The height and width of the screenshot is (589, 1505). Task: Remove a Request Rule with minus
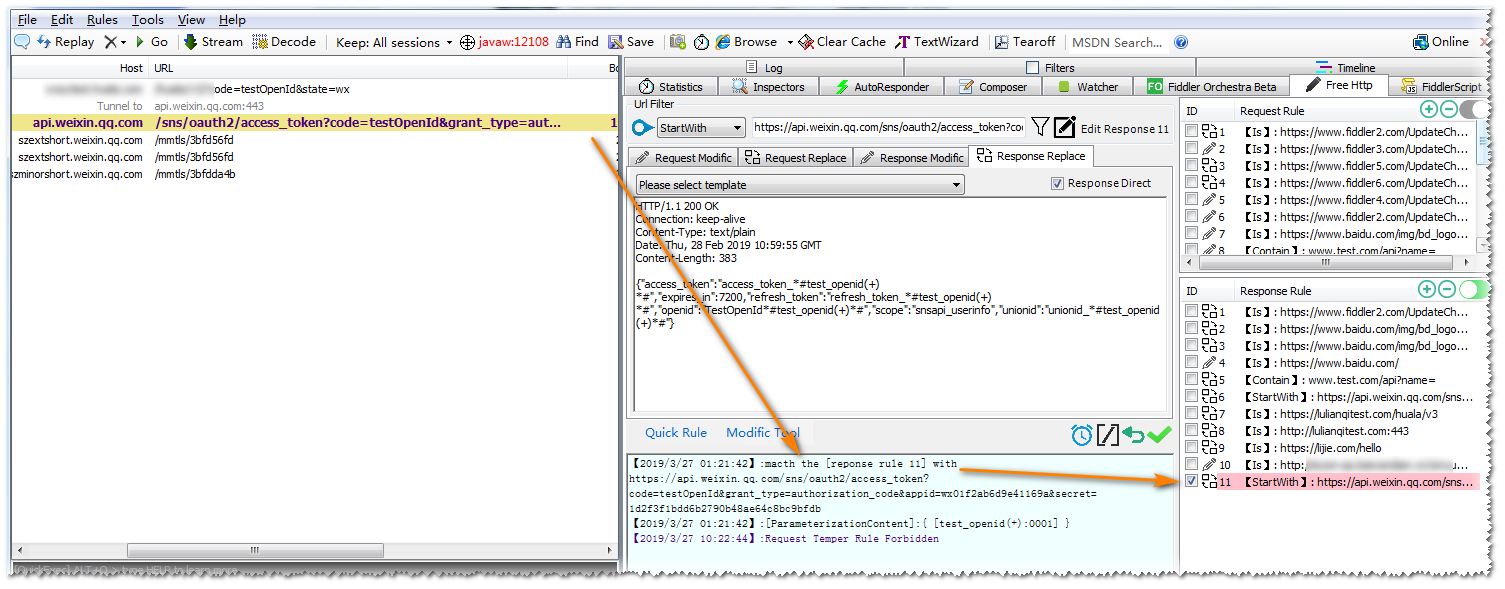1447,110
